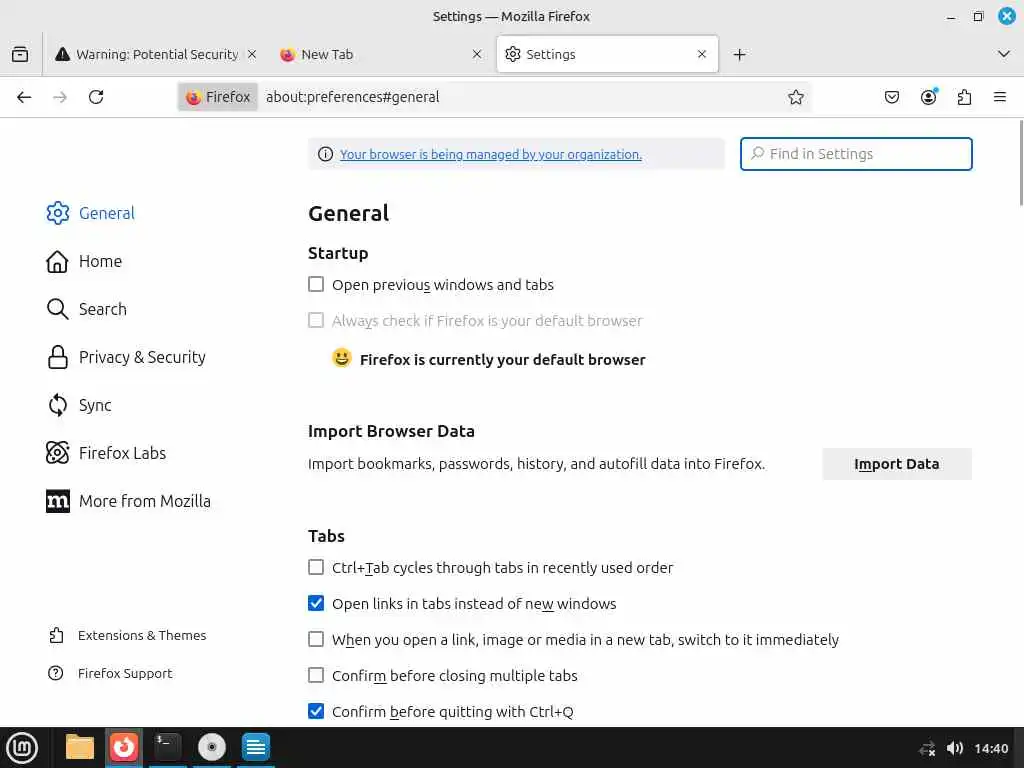The width and height of the screenshot is (1024, 768).
Task: Click the disc application icon in taskbar
Action: [x=212, y=747]
